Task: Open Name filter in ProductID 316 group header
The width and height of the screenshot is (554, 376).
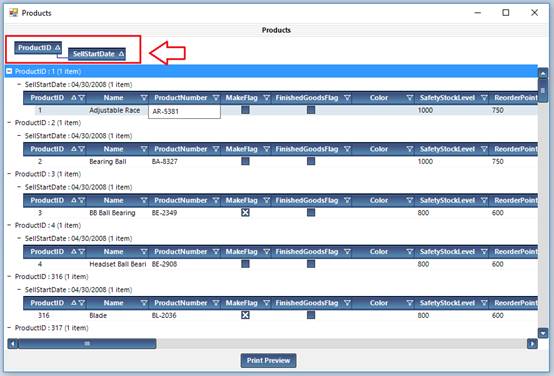Action: click(144, 303)
